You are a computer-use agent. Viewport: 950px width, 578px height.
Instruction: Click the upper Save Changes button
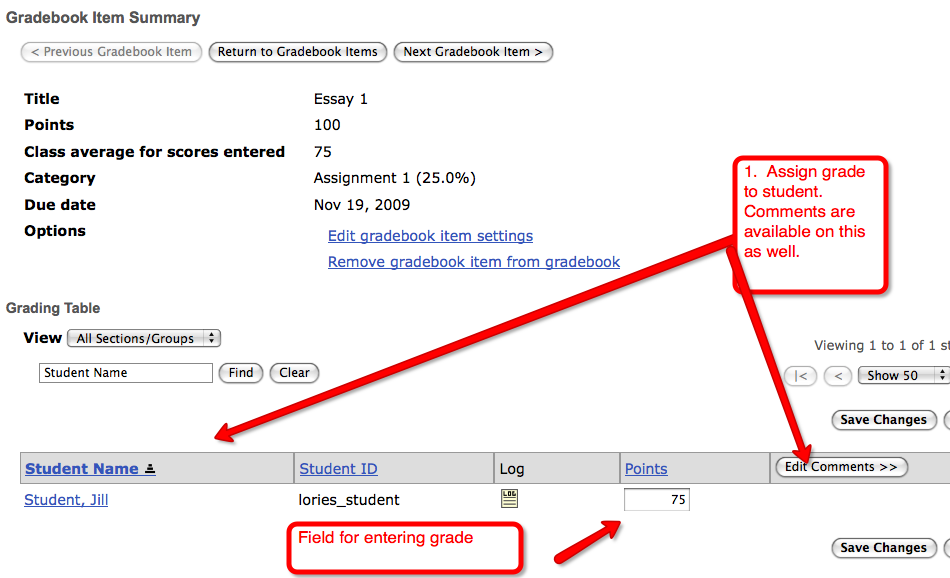tap(884, 420)
